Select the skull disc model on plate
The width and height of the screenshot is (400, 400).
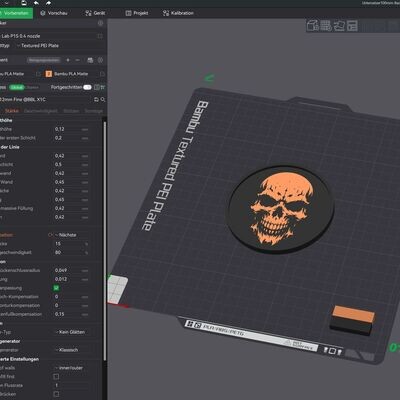282,209
